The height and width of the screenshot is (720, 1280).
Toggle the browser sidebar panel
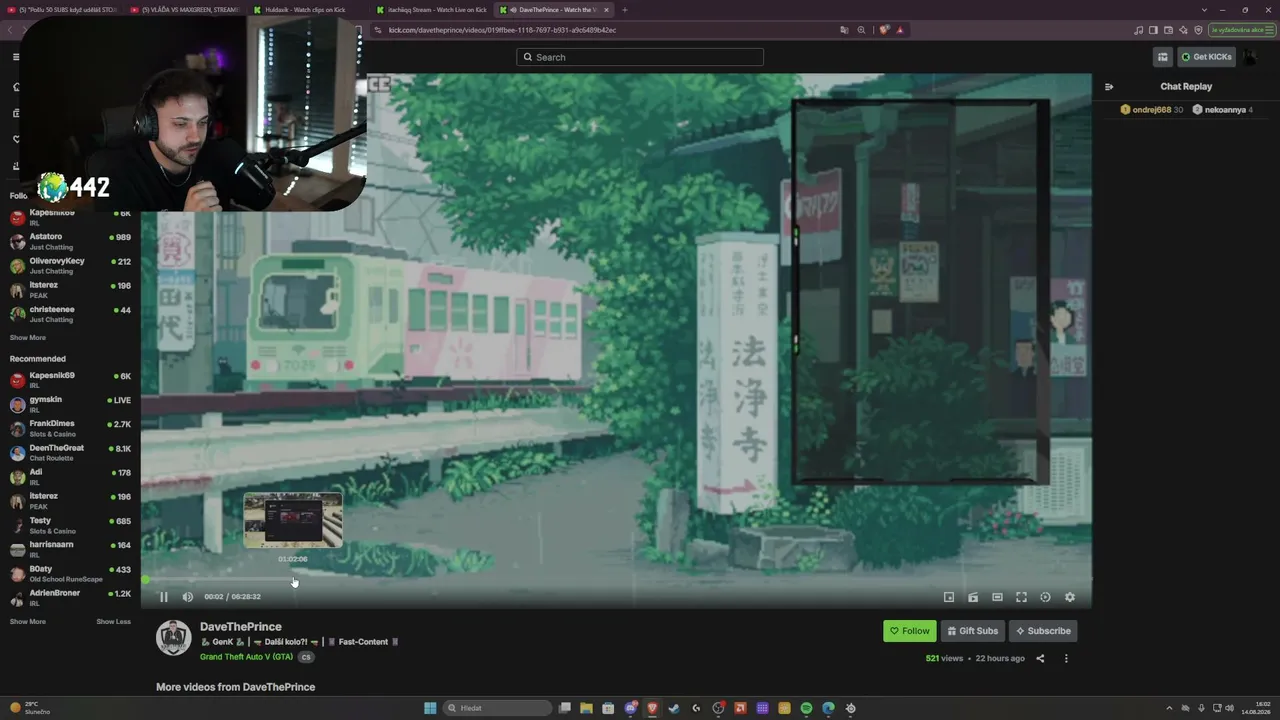click(1154, 30)
